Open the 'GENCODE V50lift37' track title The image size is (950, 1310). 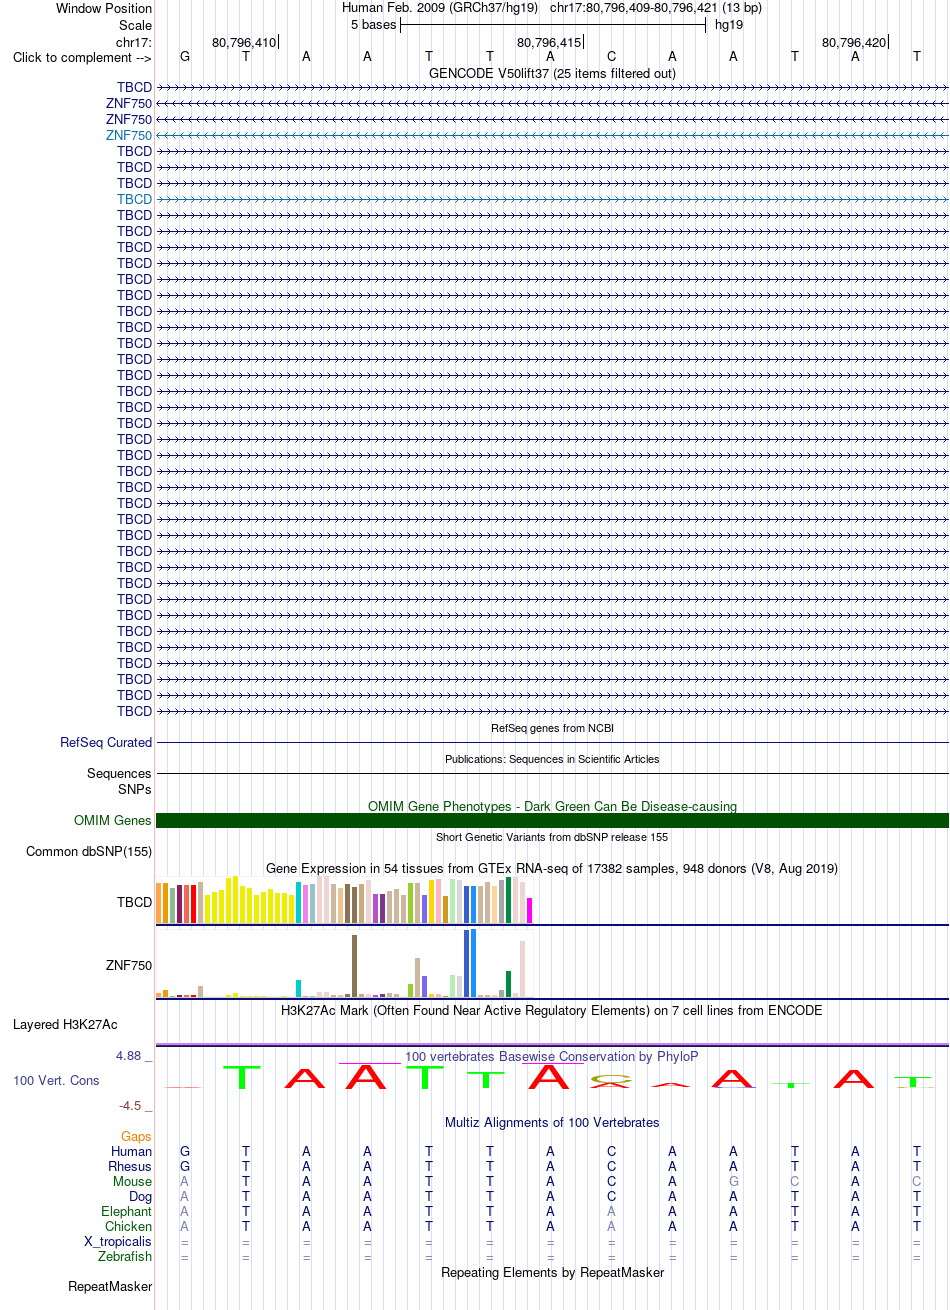(552, 73)
